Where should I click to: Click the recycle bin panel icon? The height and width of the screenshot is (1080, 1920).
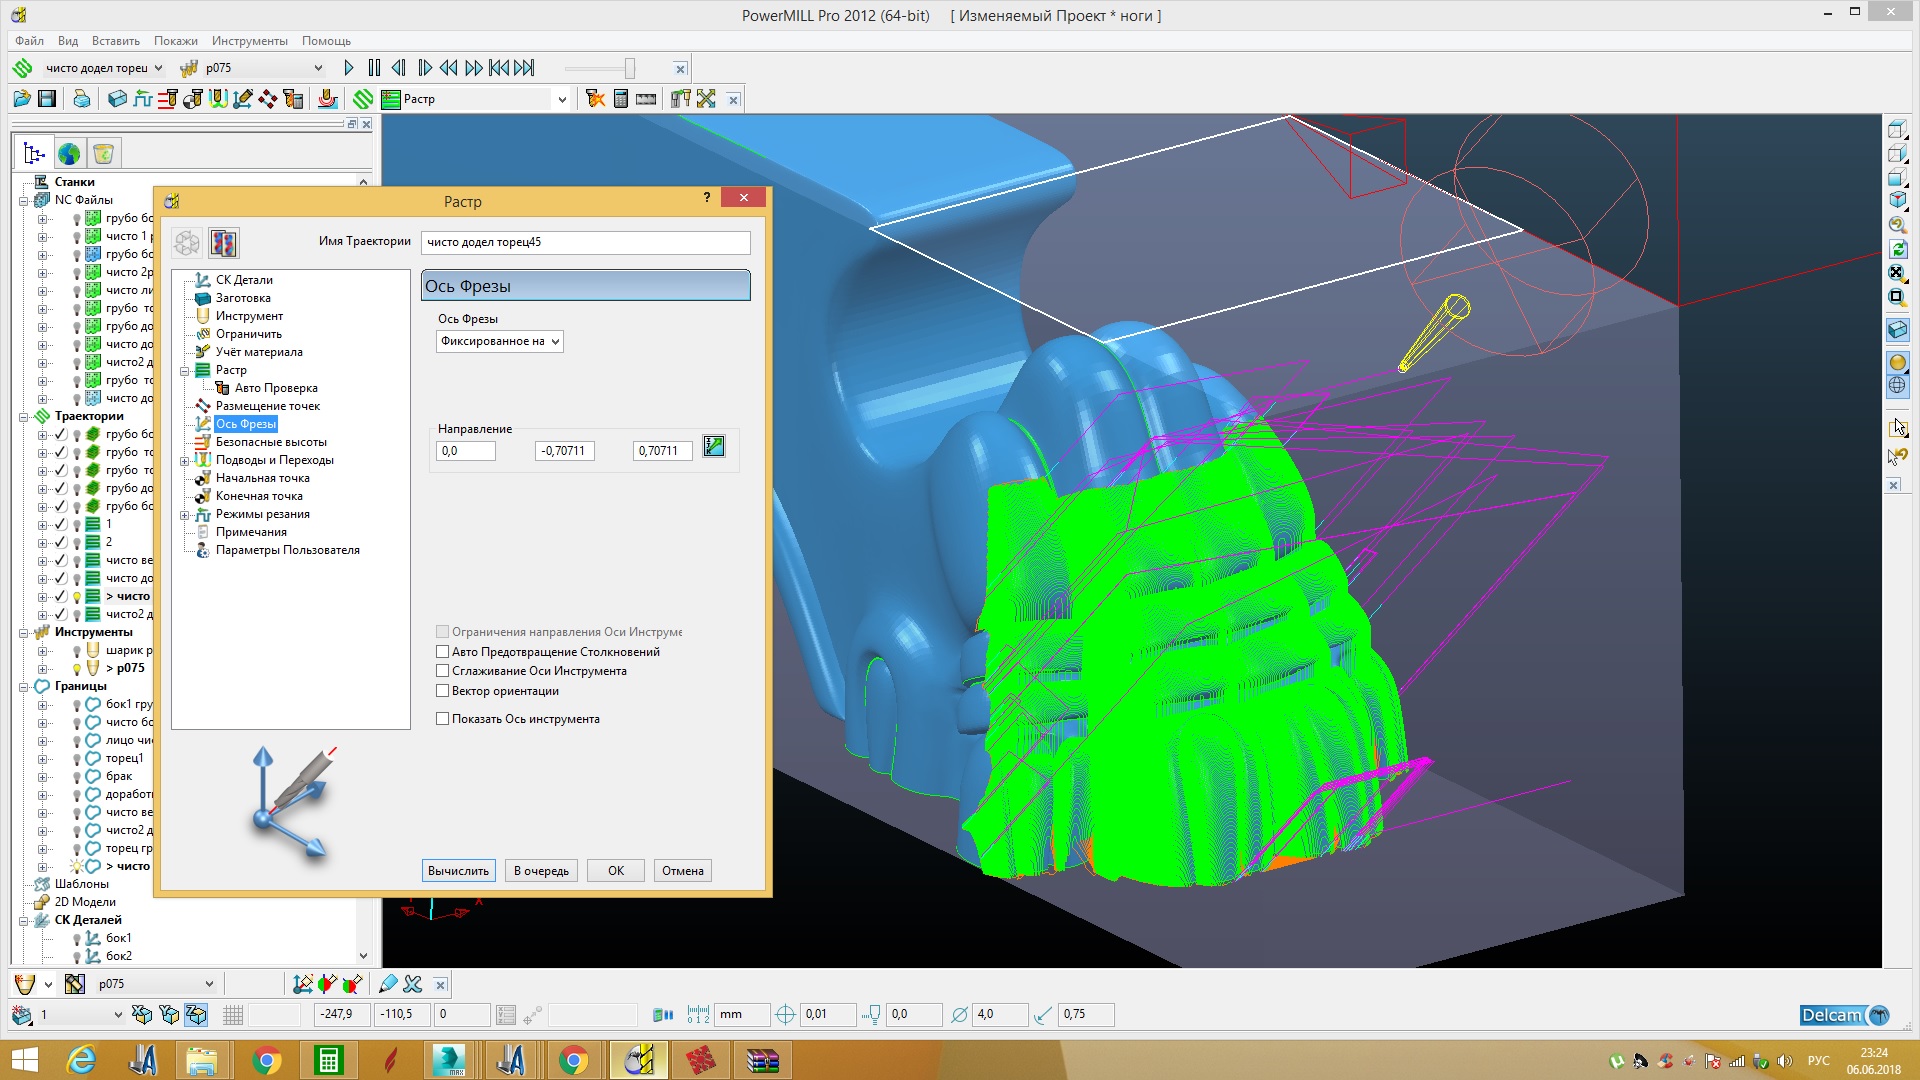point(104,153)
